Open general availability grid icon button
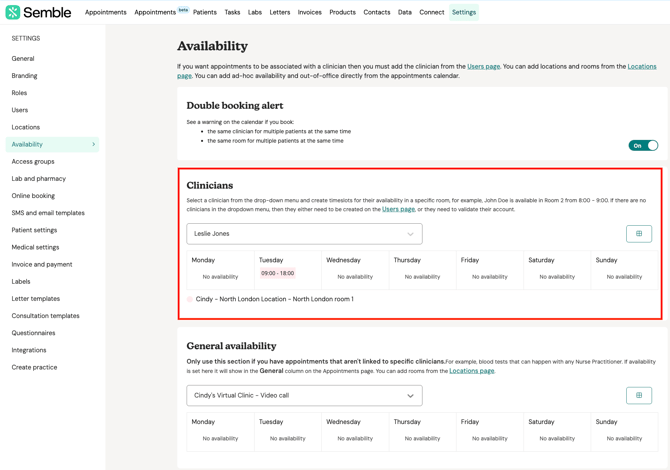 pyautogui.click(x=639, y=395)
